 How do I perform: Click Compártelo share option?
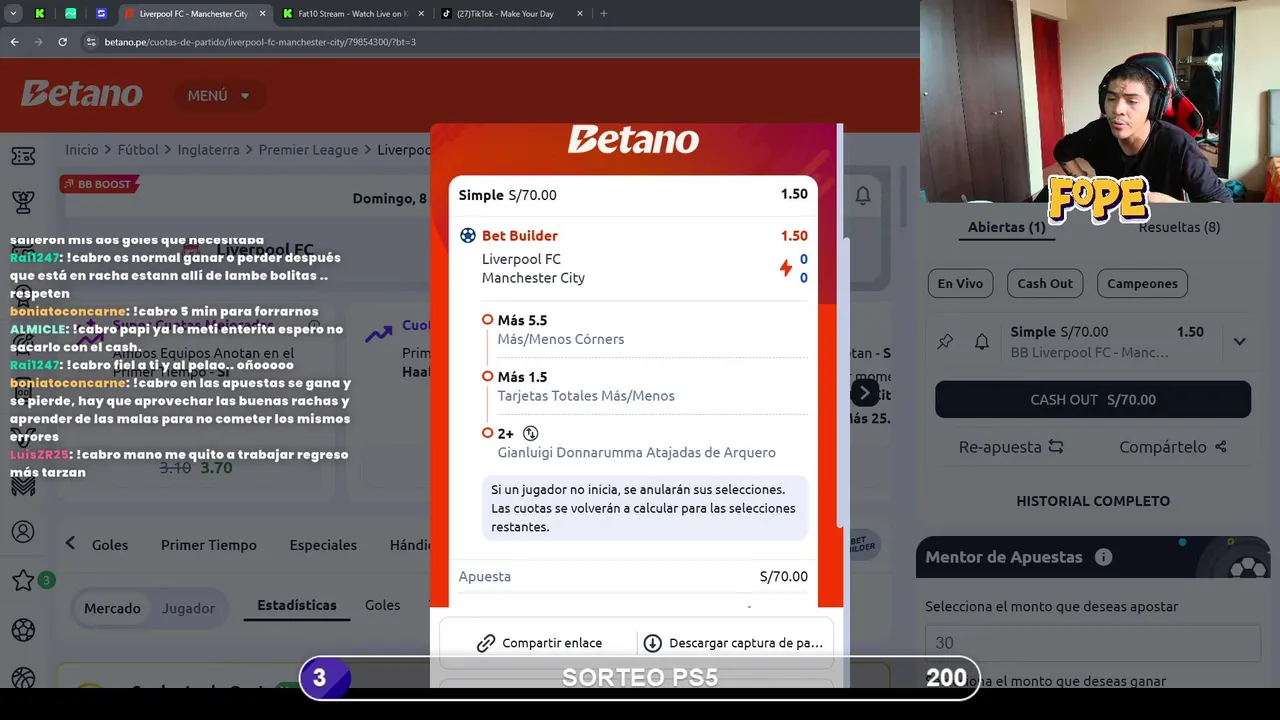[1173, 447]
